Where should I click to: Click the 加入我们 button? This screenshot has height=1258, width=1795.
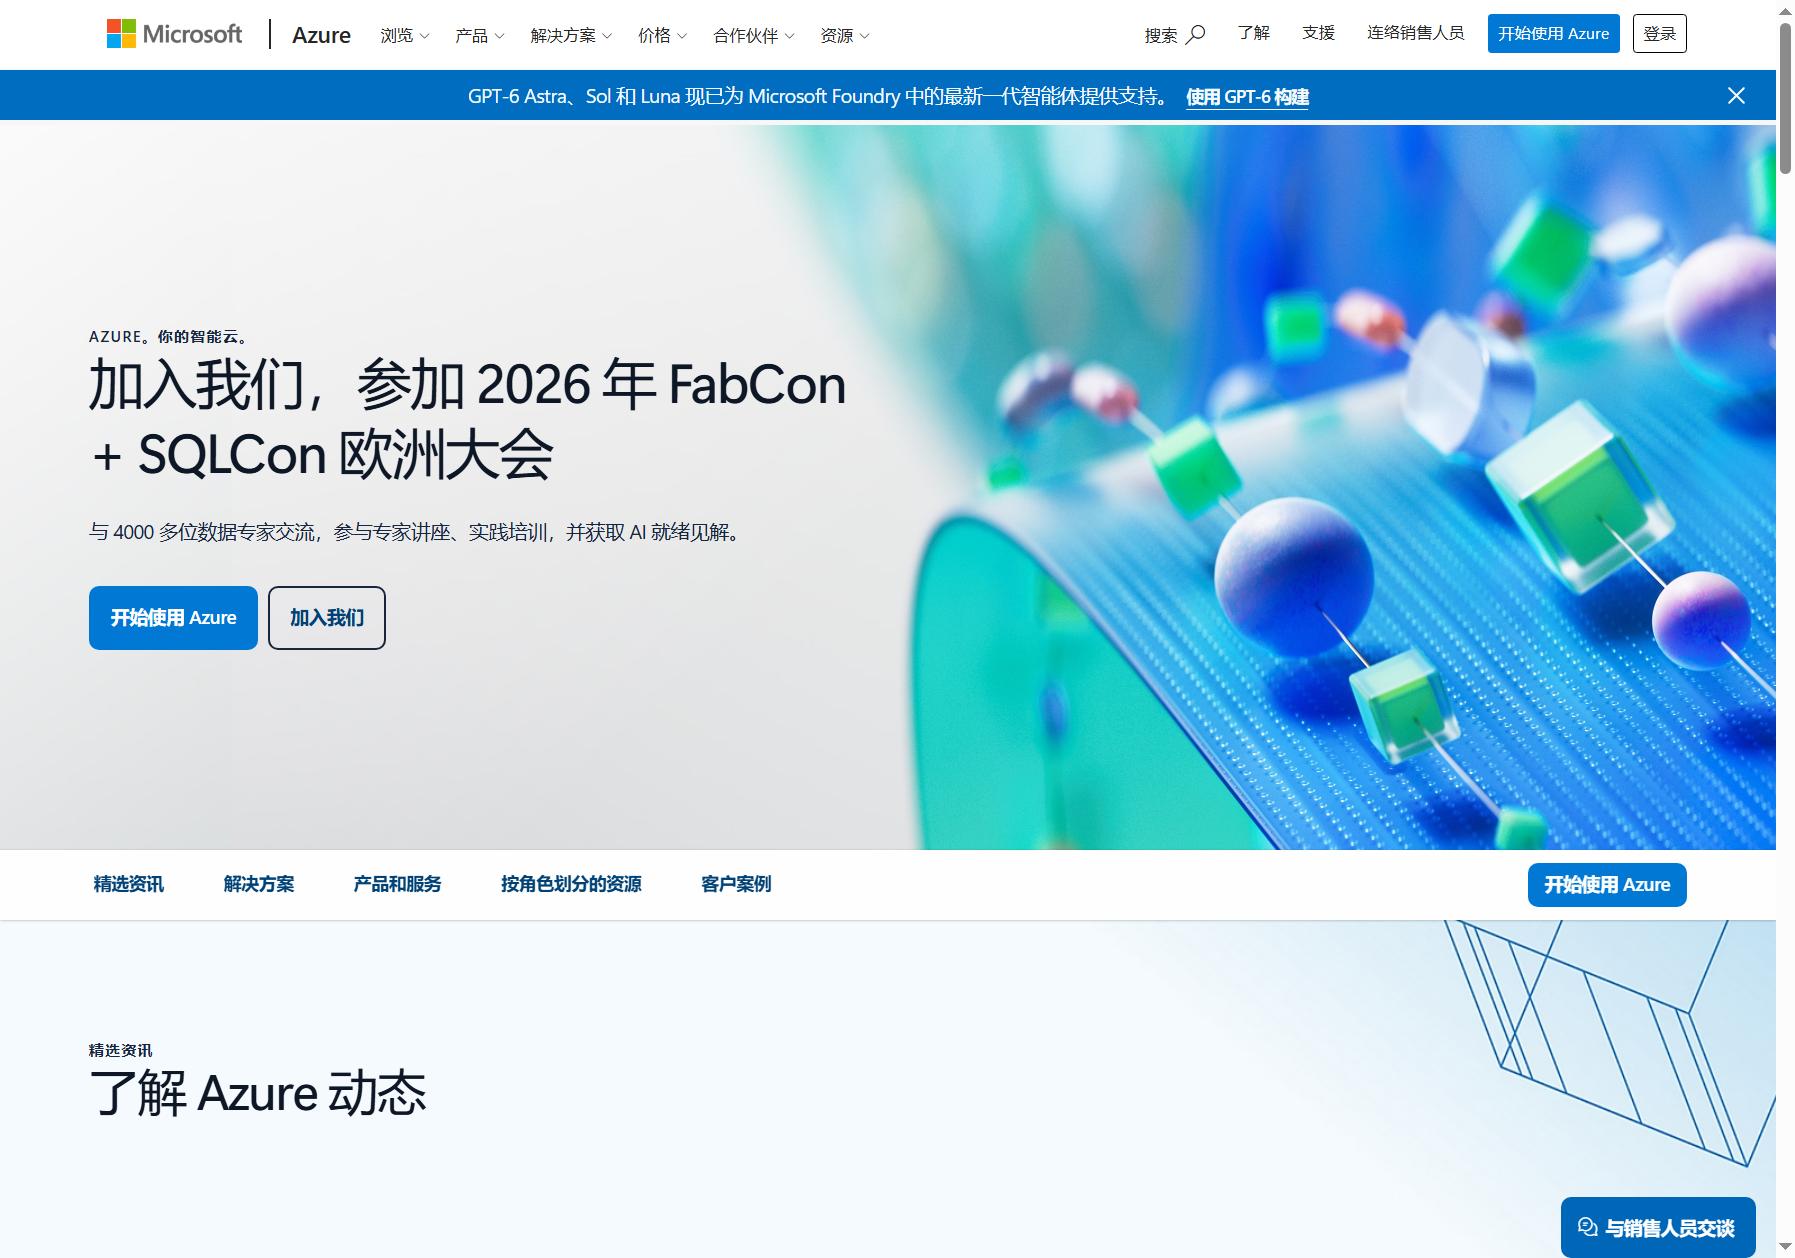coord(327,618)
